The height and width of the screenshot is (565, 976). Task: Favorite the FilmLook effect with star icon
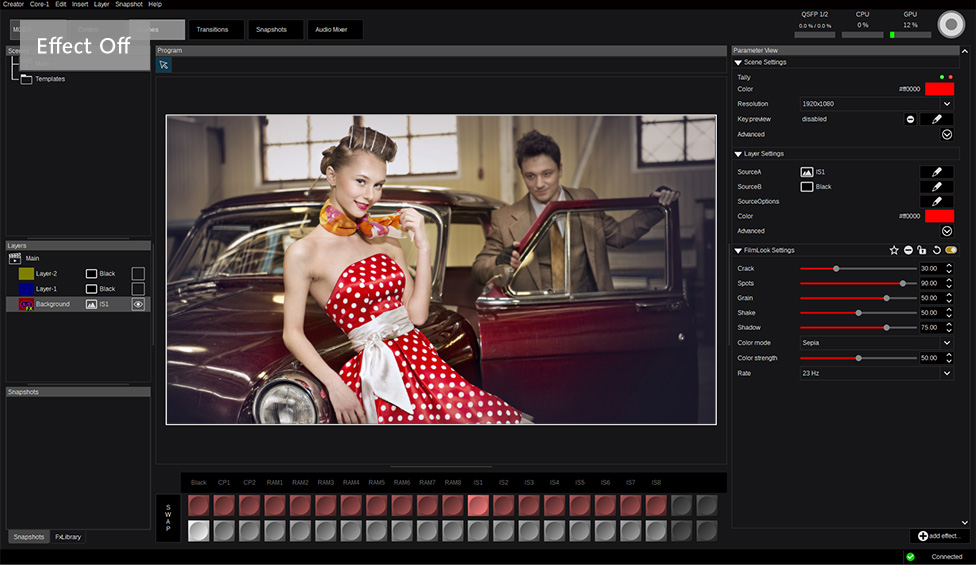(x=894, y=250)
